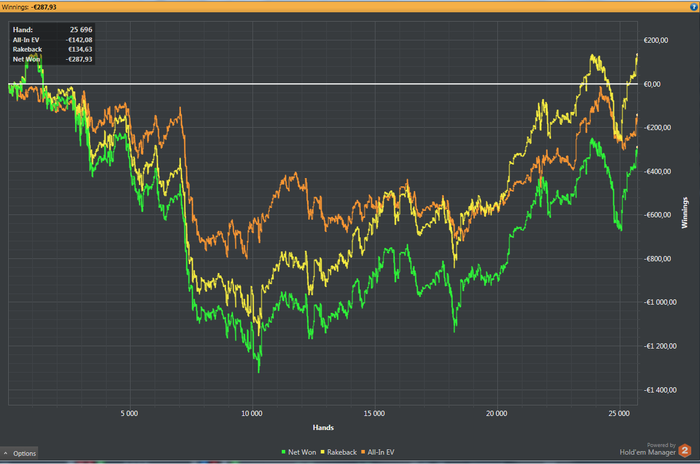Screen dimensions: 700x464
Task: Click the -€200,00 y-axis label
Action: coord(657,128)
